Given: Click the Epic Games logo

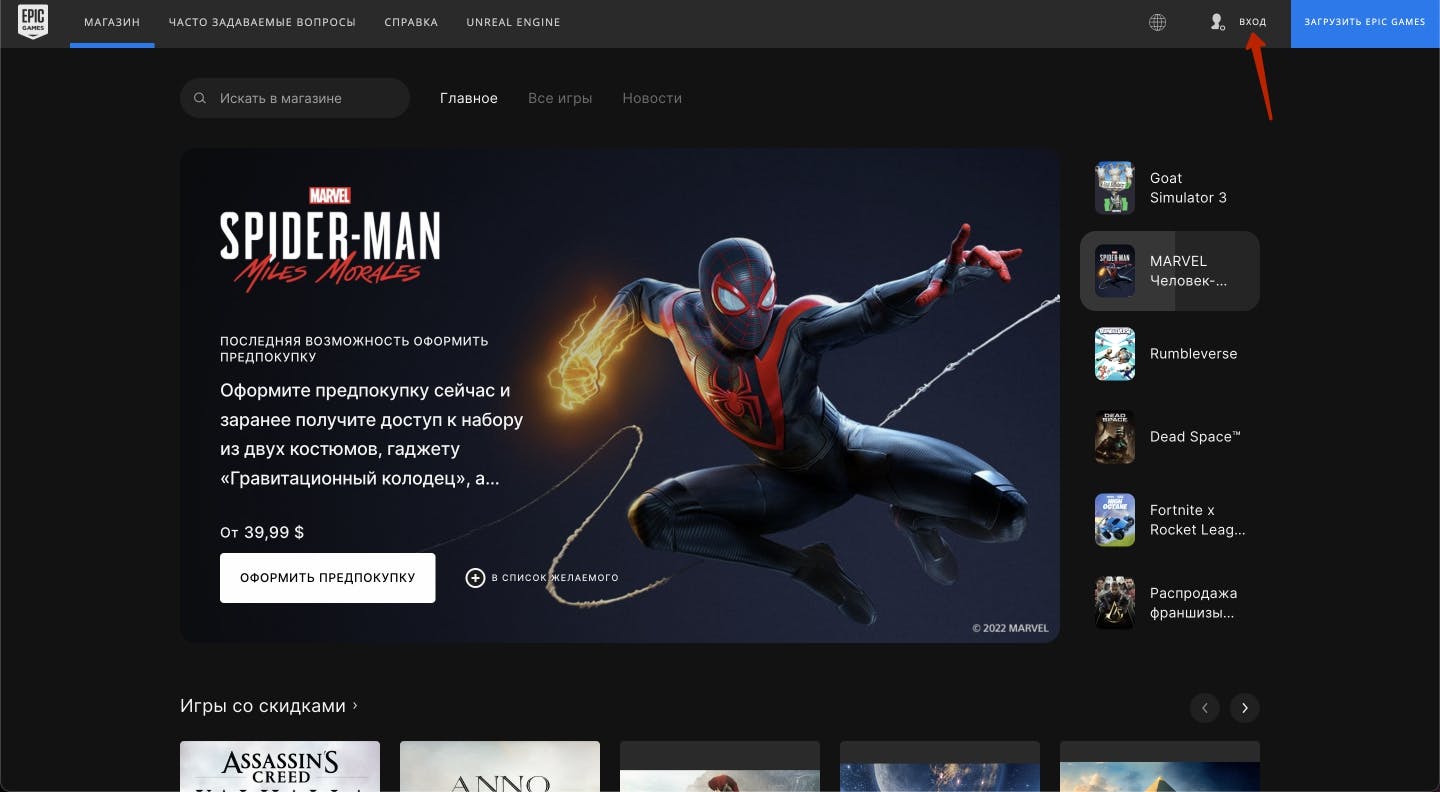Looking at the screenshot, I should click(33, 23).
